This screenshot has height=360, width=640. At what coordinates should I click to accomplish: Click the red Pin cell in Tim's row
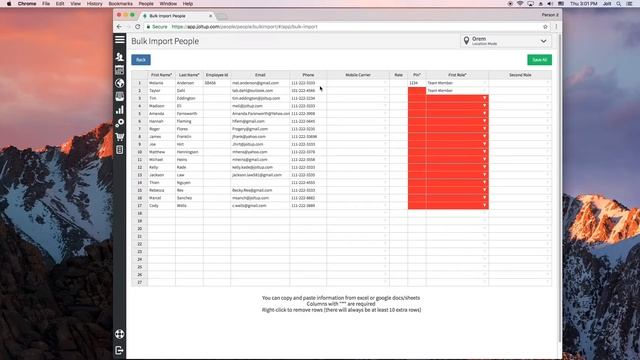(x=417, y=98)
